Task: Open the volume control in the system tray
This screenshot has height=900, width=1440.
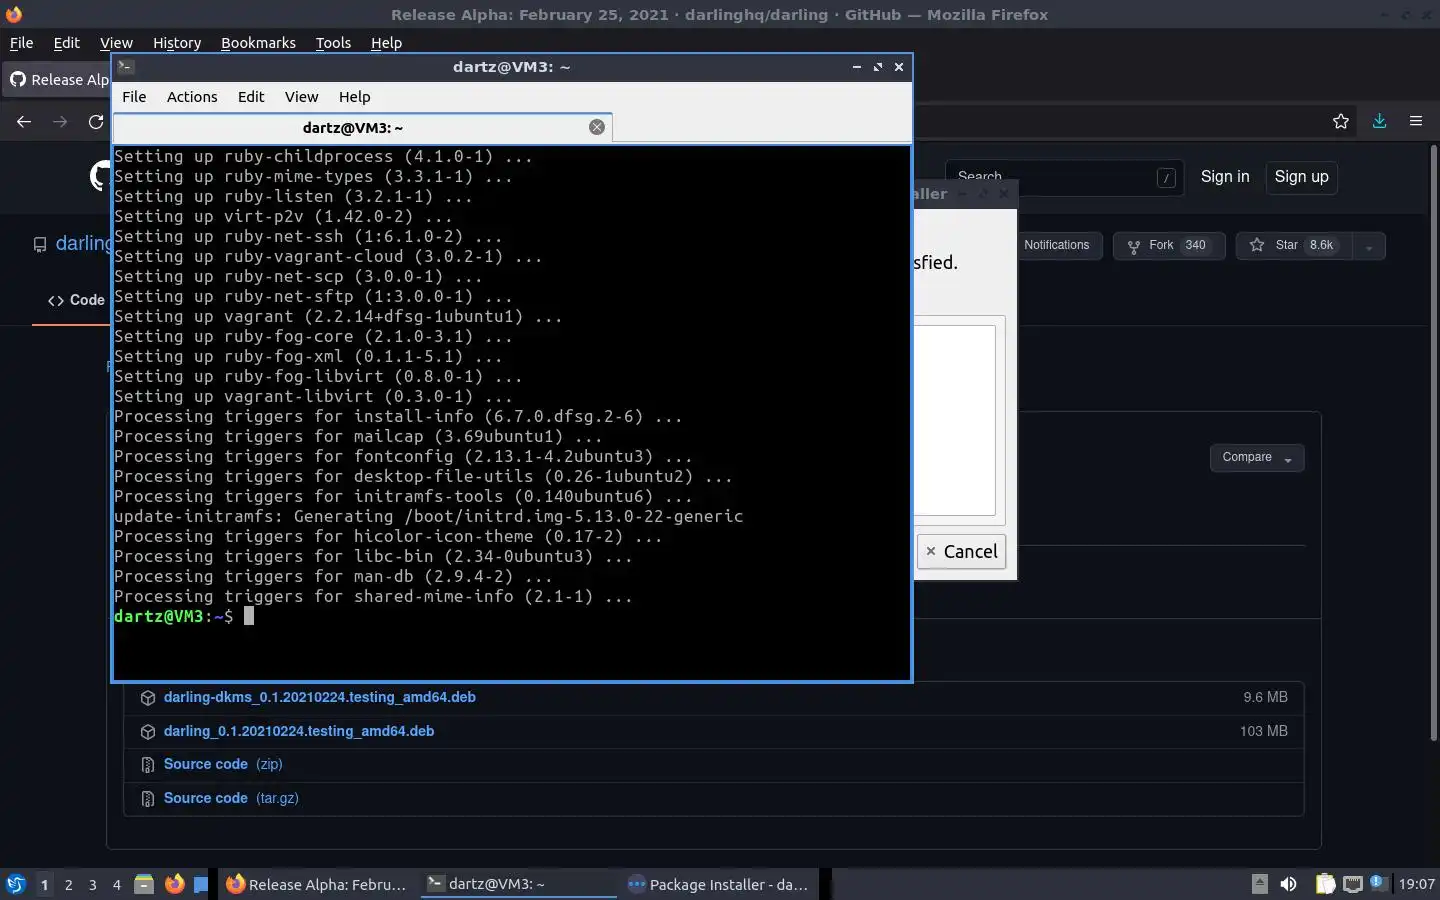Action: pos(1289,884)
